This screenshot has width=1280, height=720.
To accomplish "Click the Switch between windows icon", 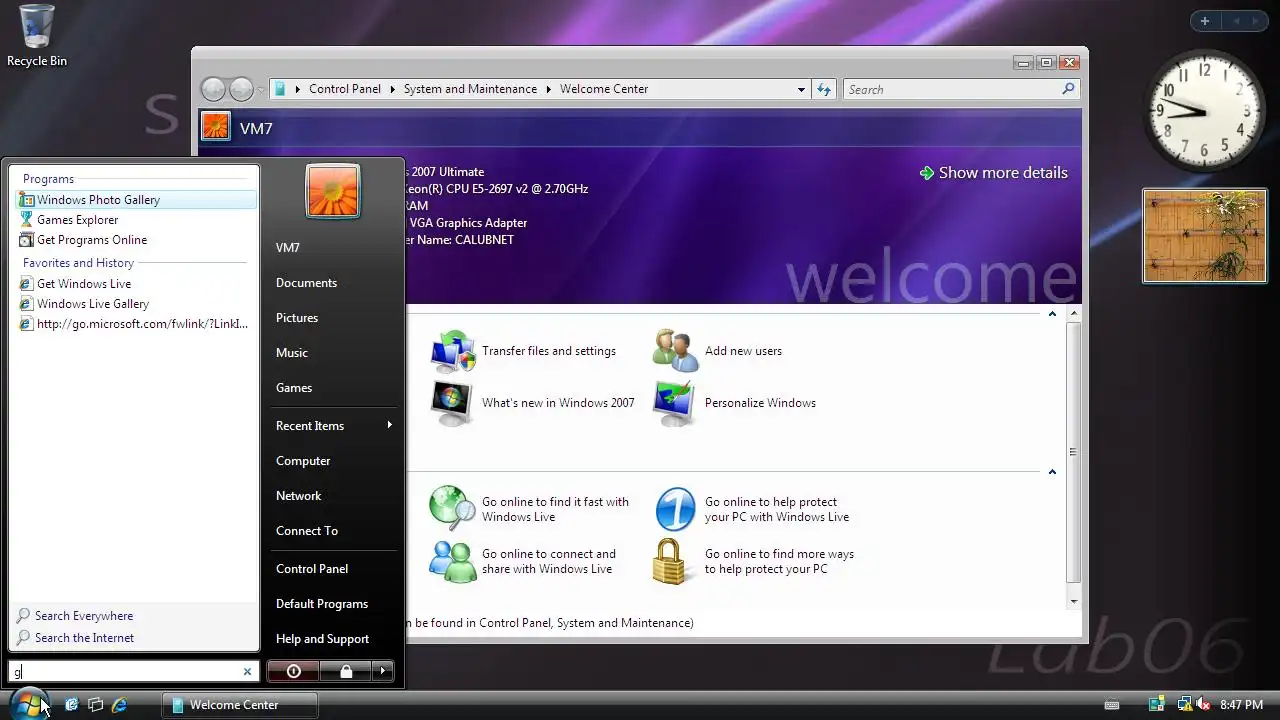I will point(96,704).
